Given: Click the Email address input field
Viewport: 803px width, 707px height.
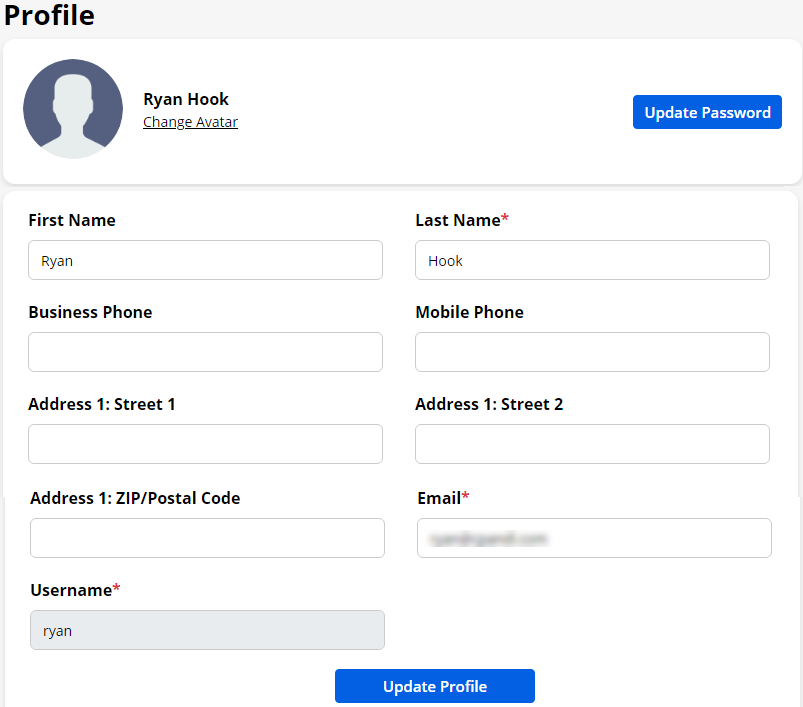Looking at the screenshot, I should pyautogui.click(x=594, y=538).
